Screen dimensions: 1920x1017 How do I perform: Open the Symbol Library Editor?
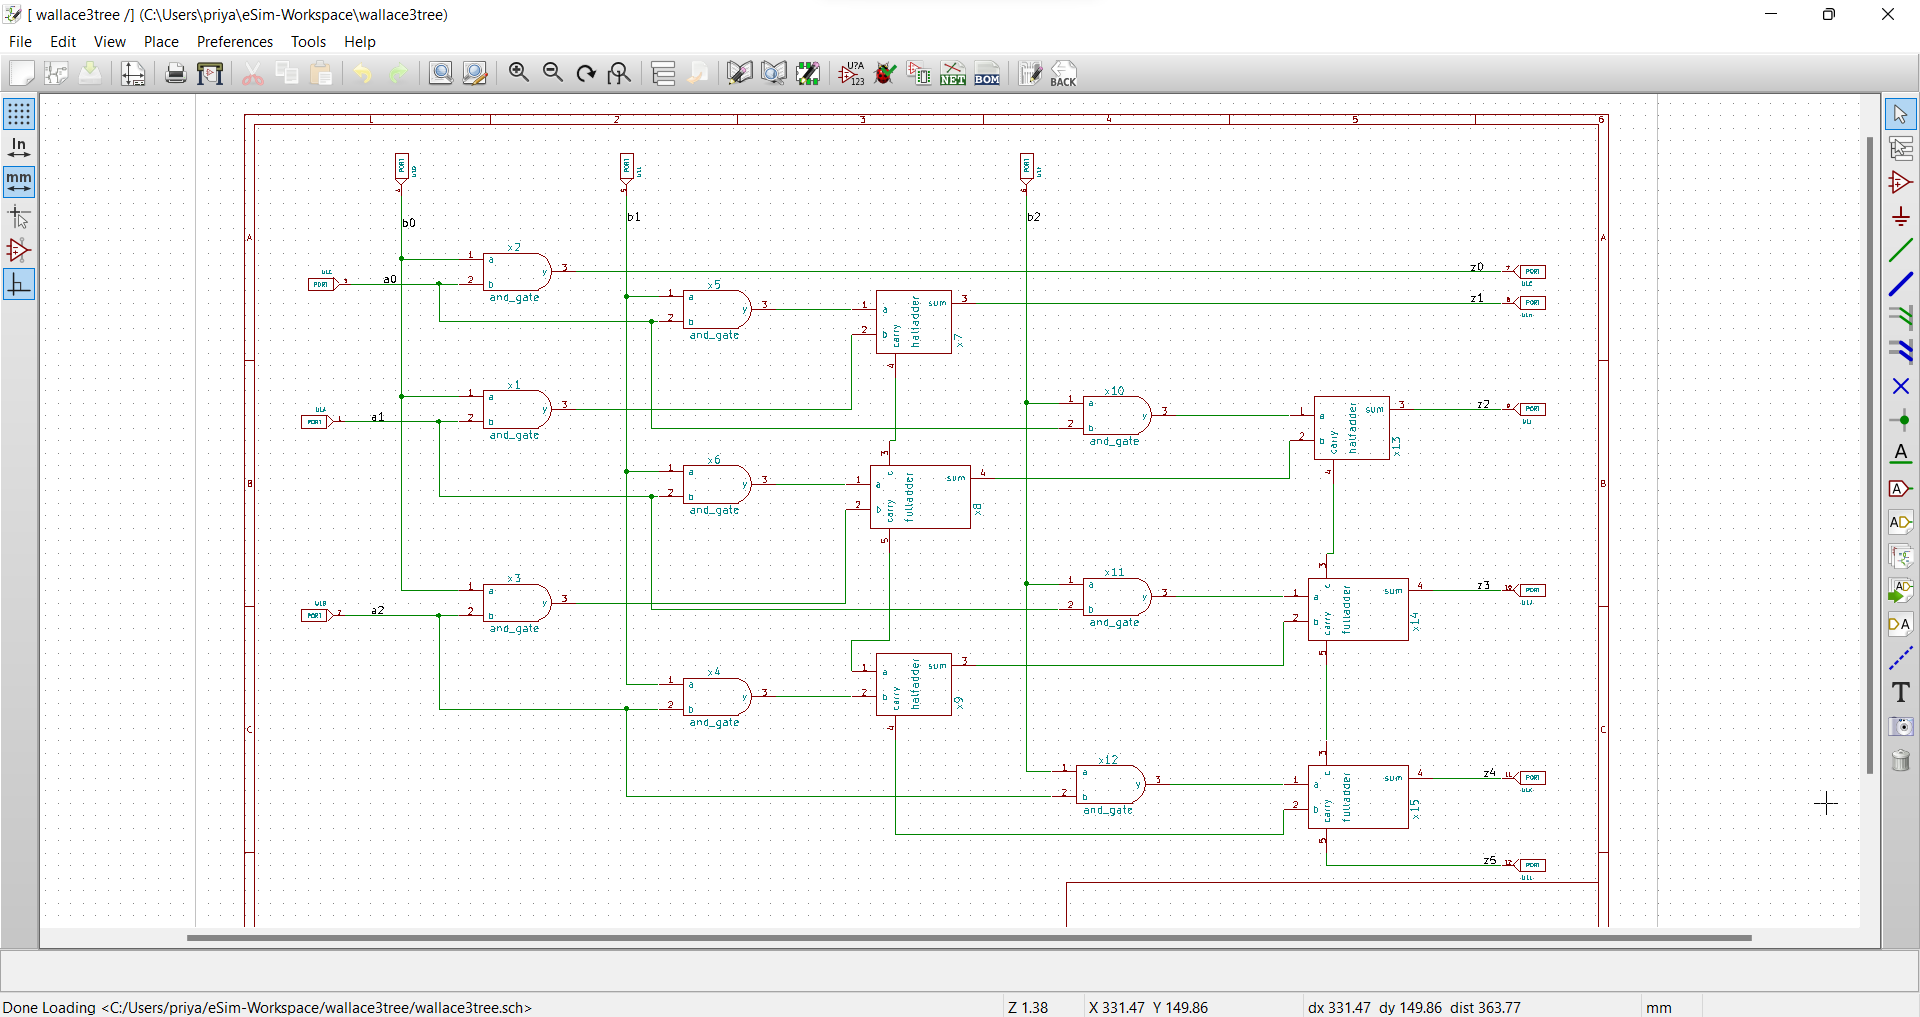(x=739, y=73)
